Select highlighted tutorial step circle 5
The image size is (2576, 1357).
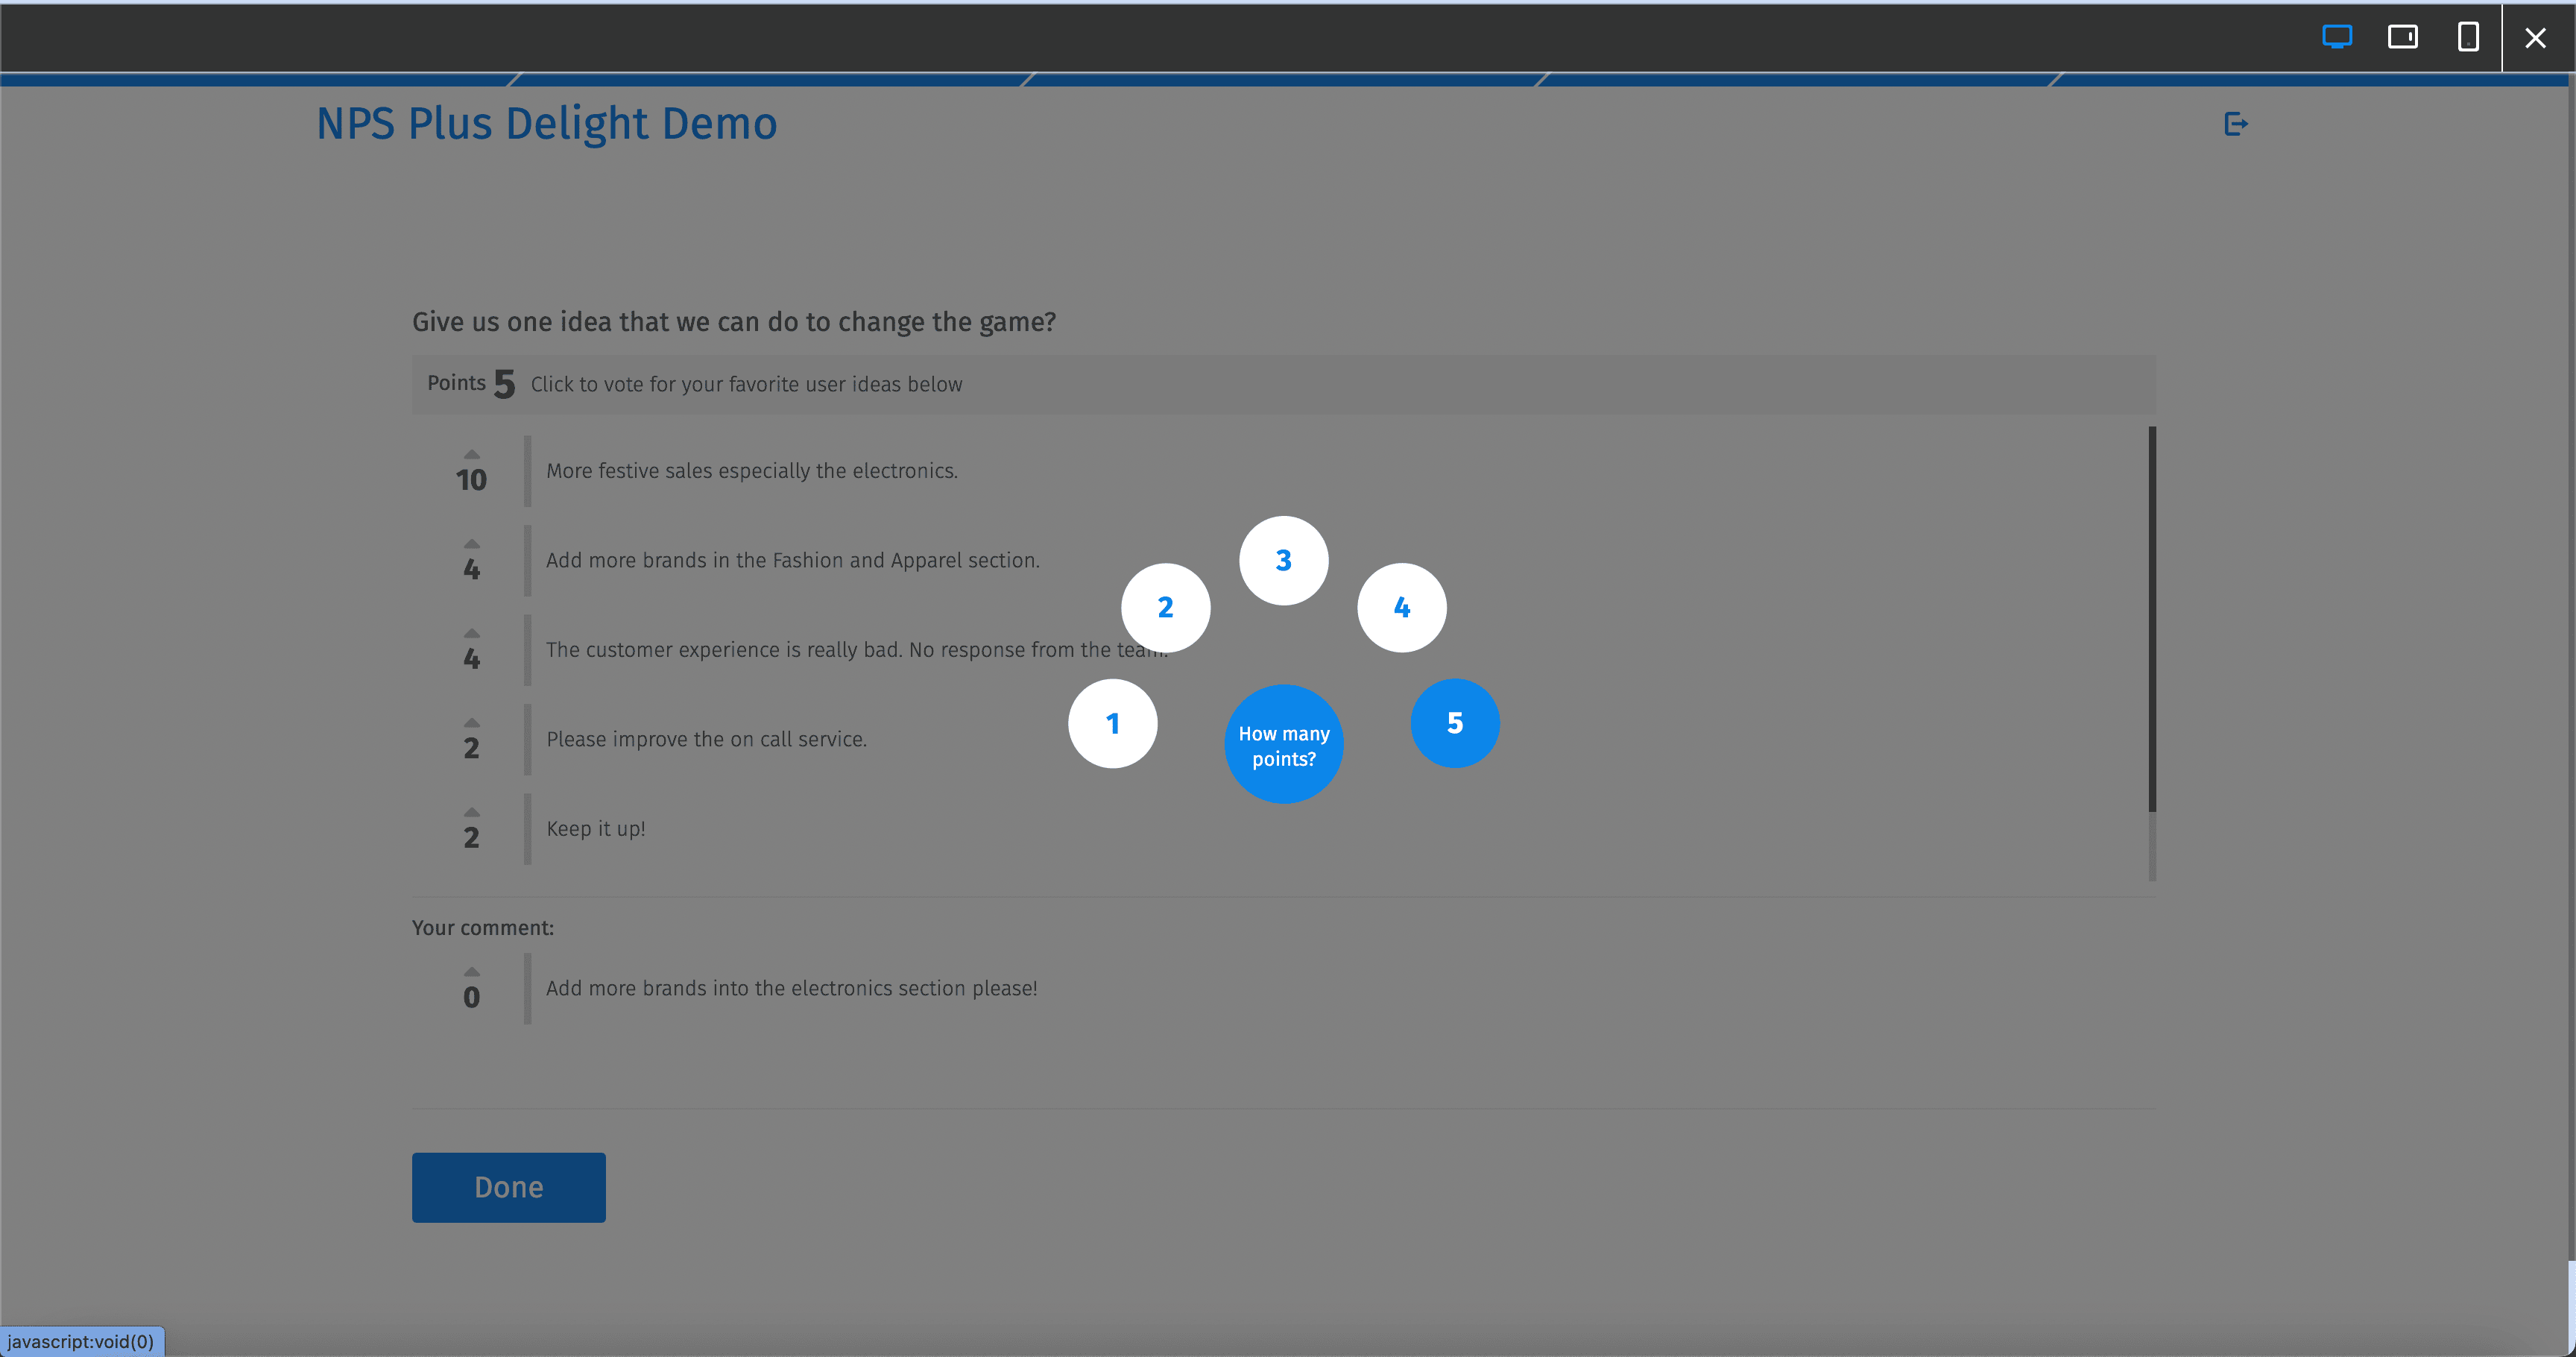1455,723
